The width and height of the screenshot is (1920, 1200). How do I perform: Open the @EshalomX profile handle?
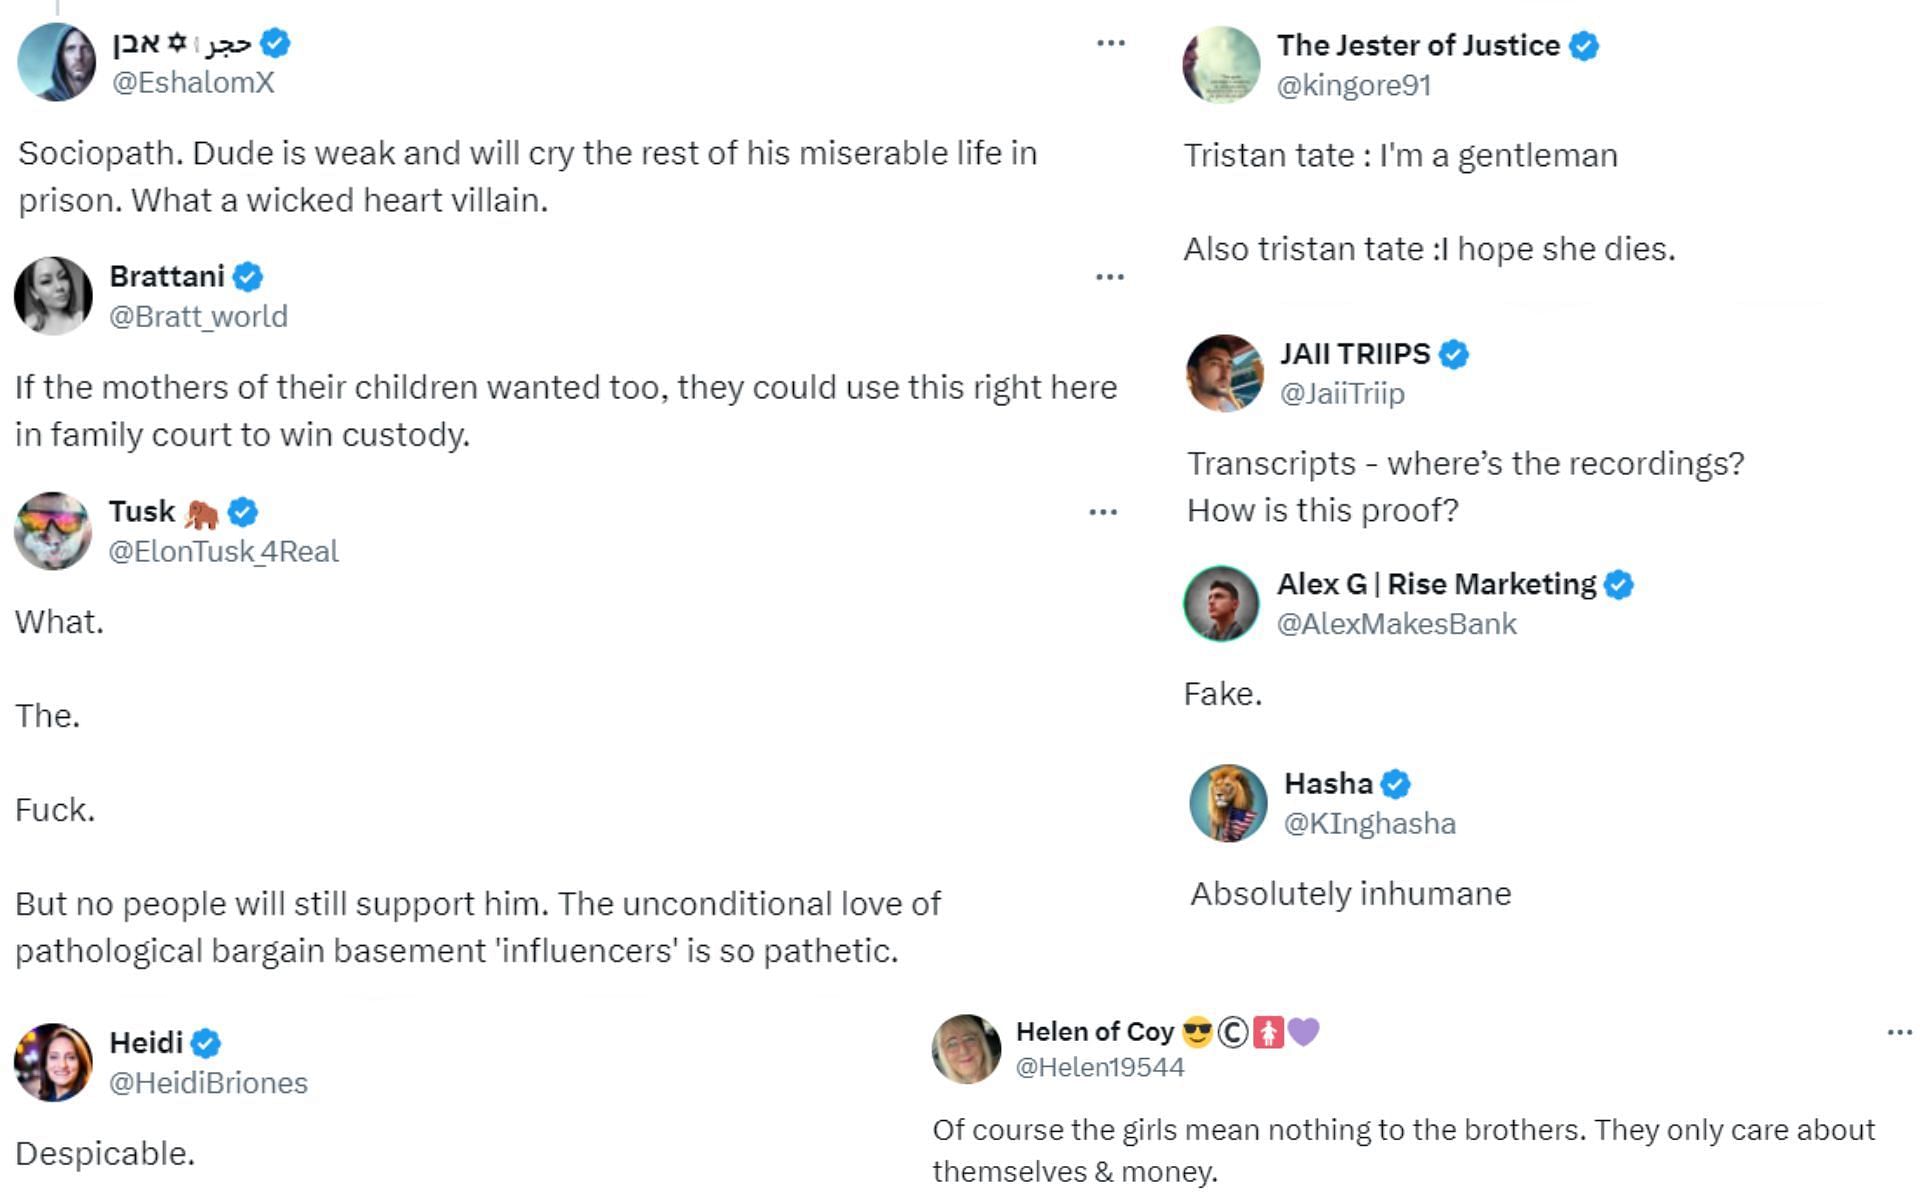pos(193,83)
